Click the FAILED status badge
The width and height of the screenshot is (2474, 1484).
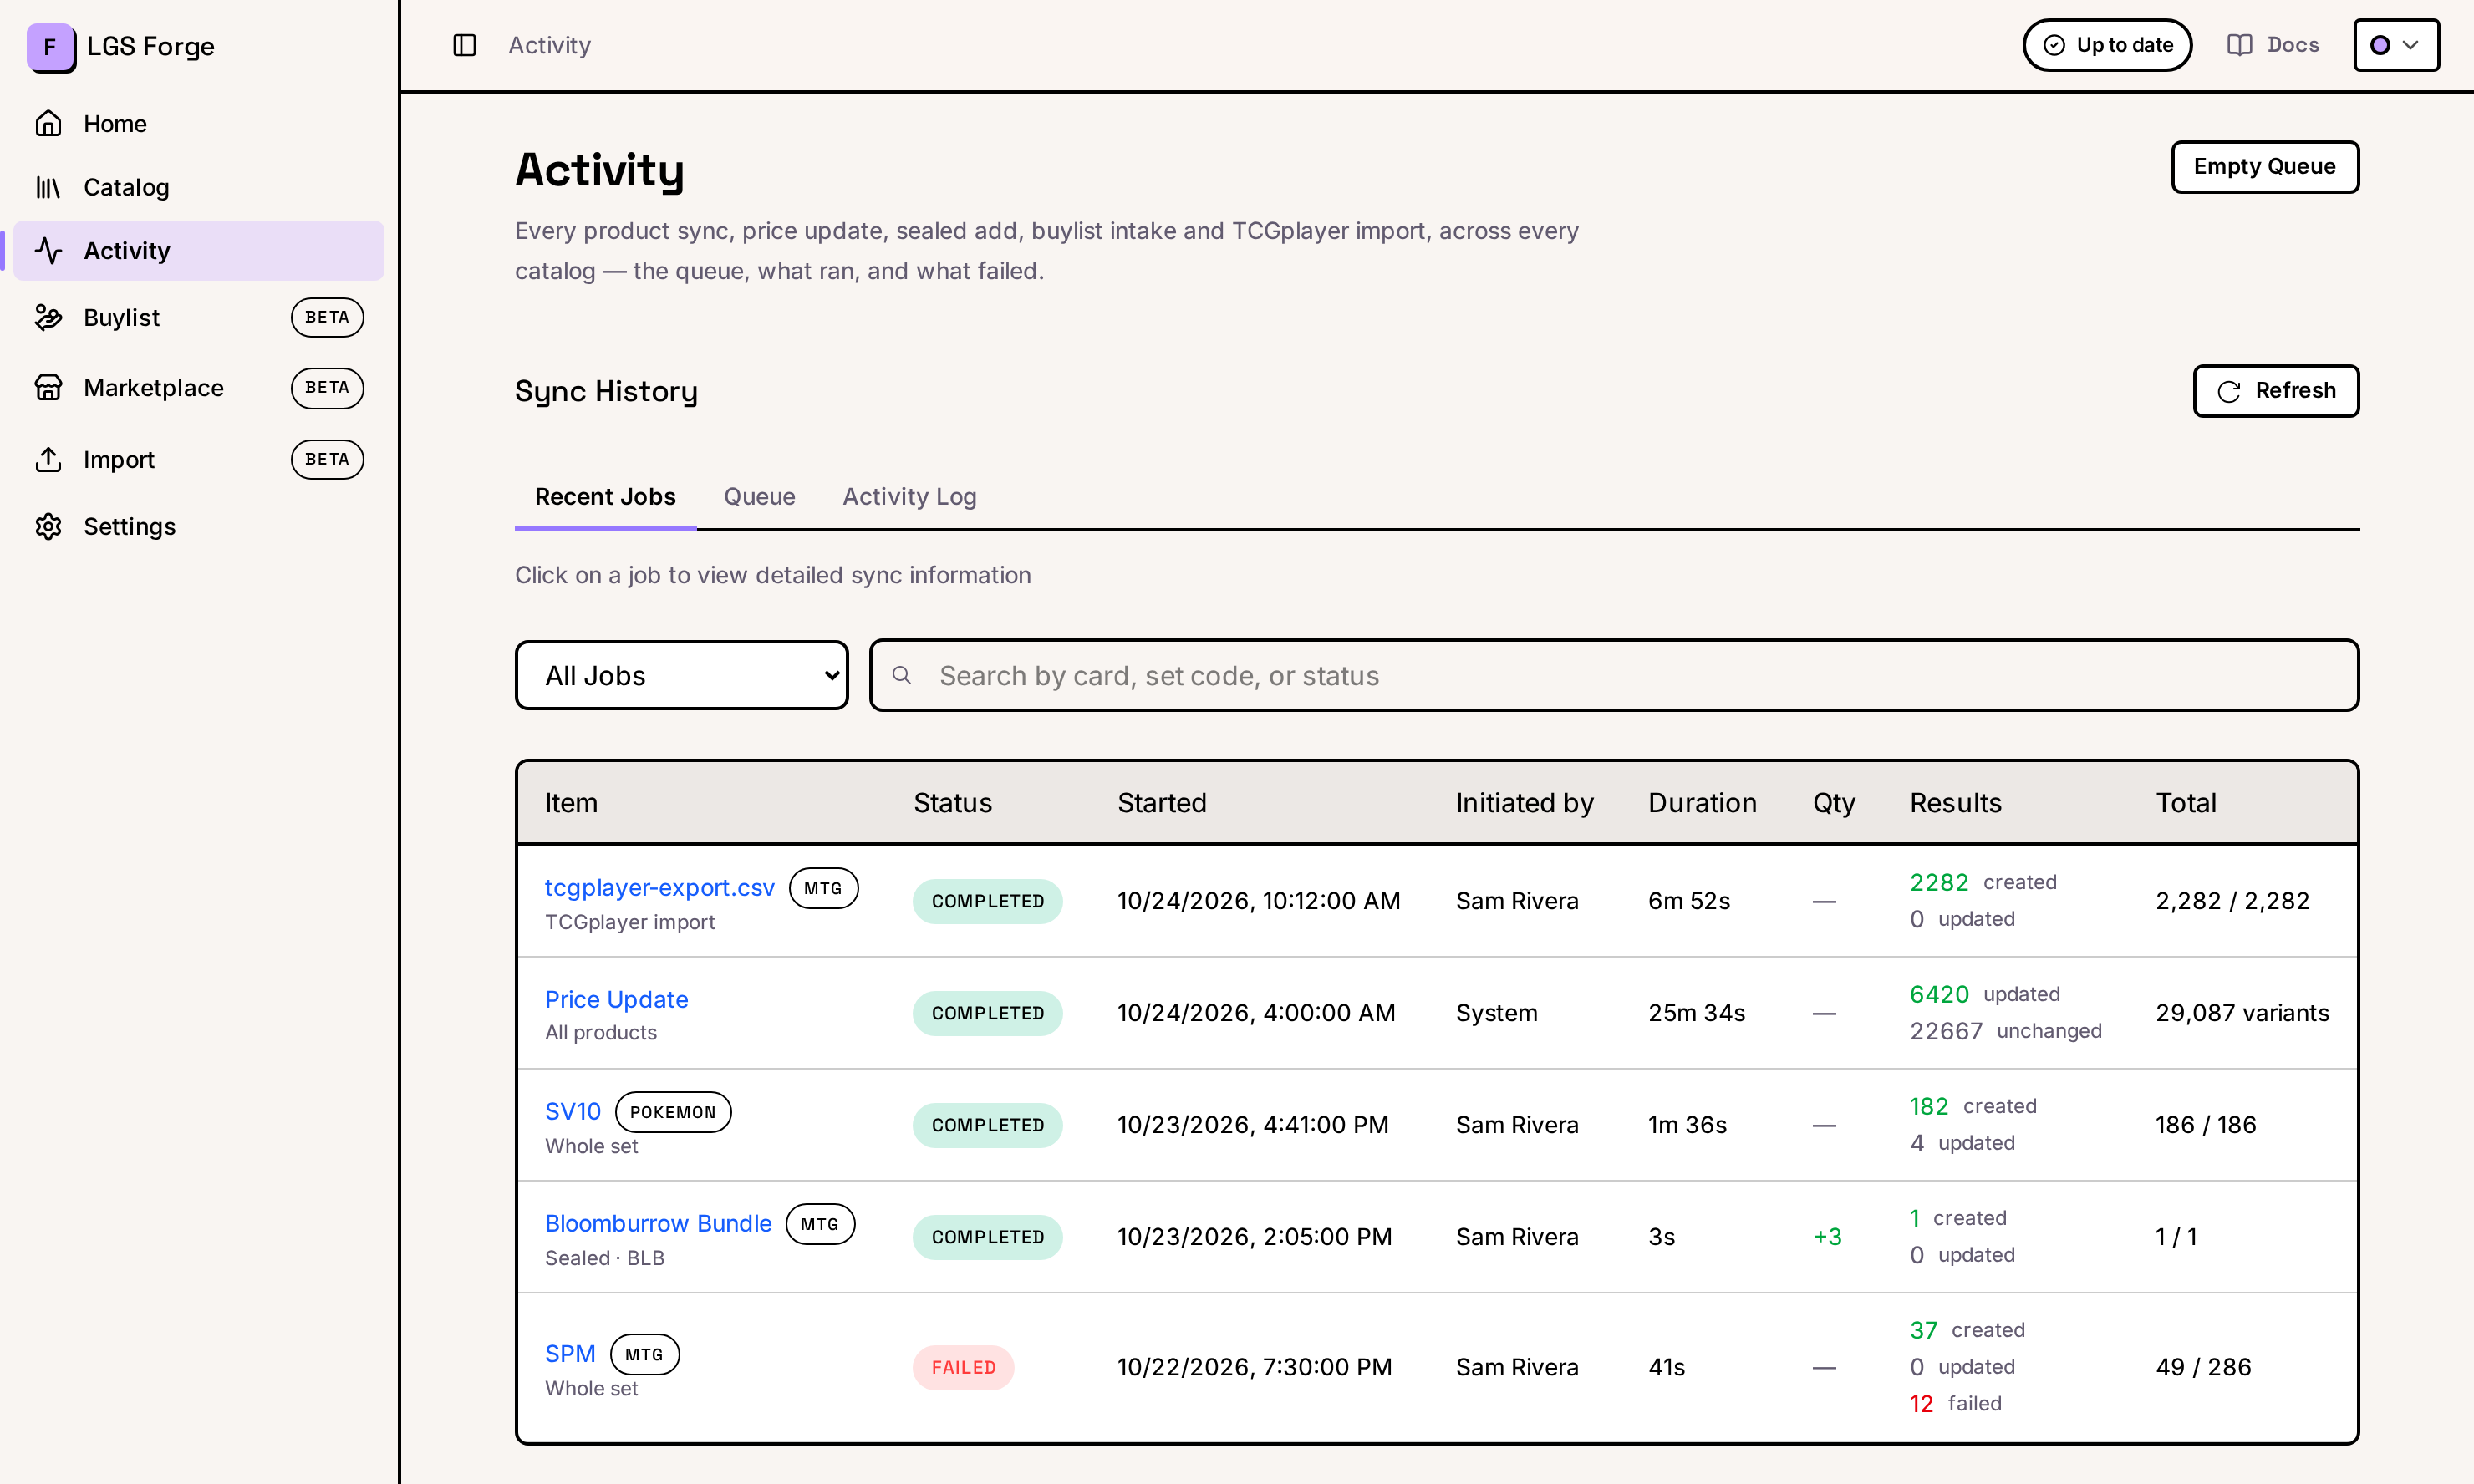(x=963, y=1368)
